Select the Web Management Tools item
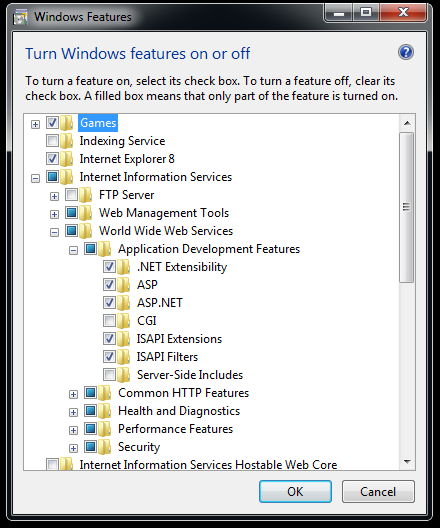The height and width of the screenshot is (528, 440). coord(164,213)
